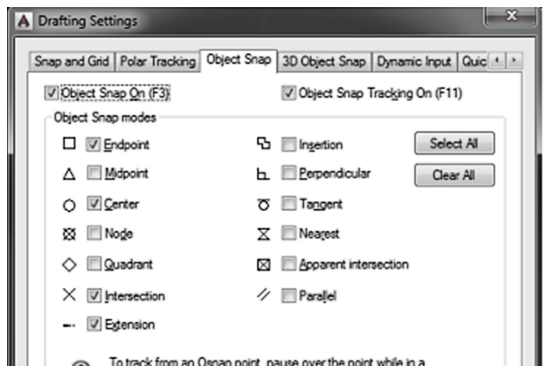Click the Perpendicular snap marker icon

coord(263,174)
